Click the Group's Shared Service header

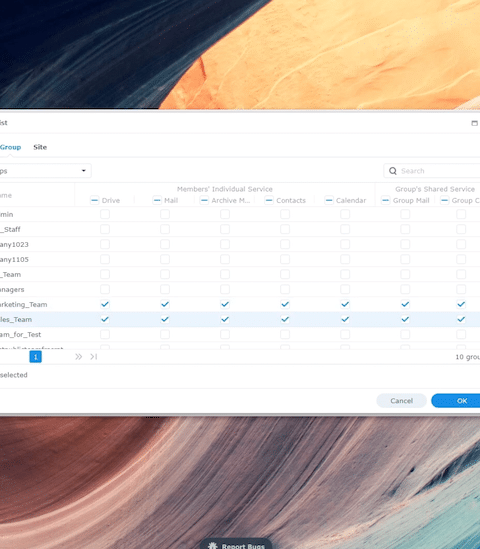435,189
